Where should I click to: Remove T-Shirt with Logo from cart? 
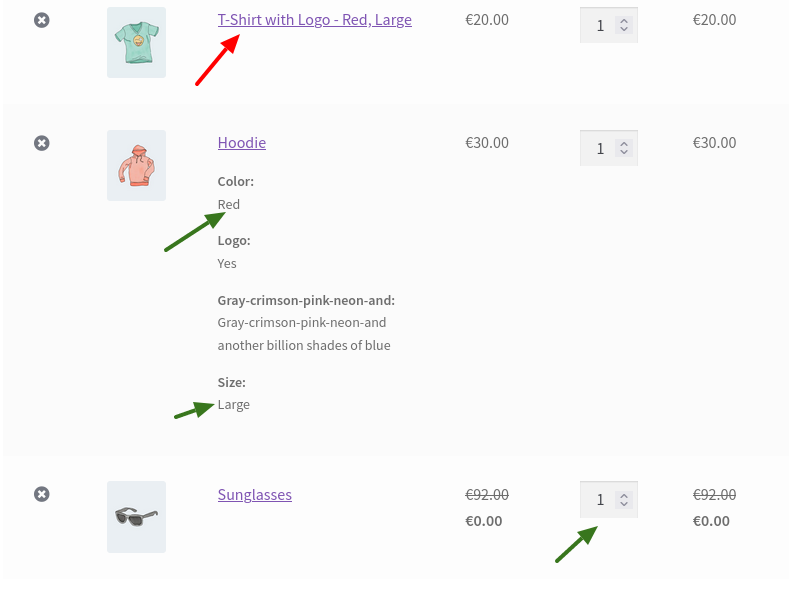(42, 20)
